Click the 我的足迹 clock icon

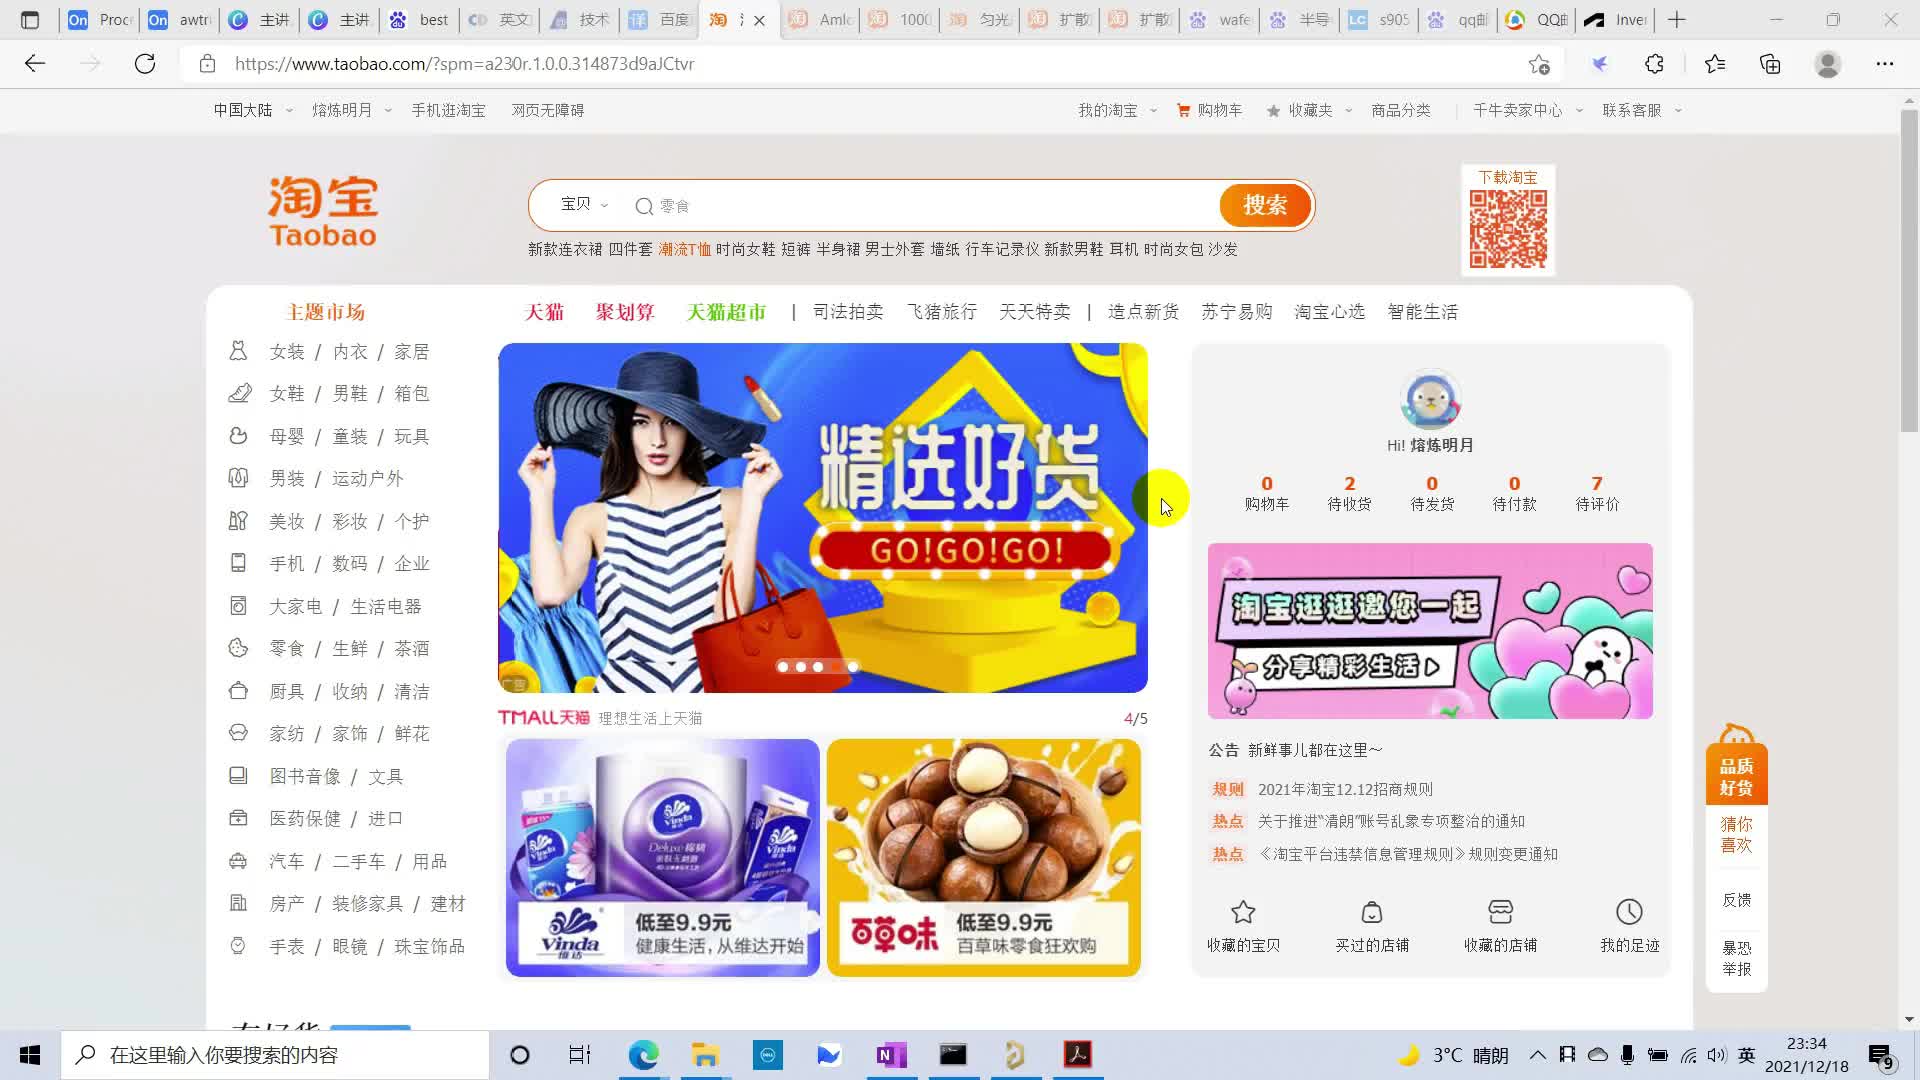tap(1629, 912)
